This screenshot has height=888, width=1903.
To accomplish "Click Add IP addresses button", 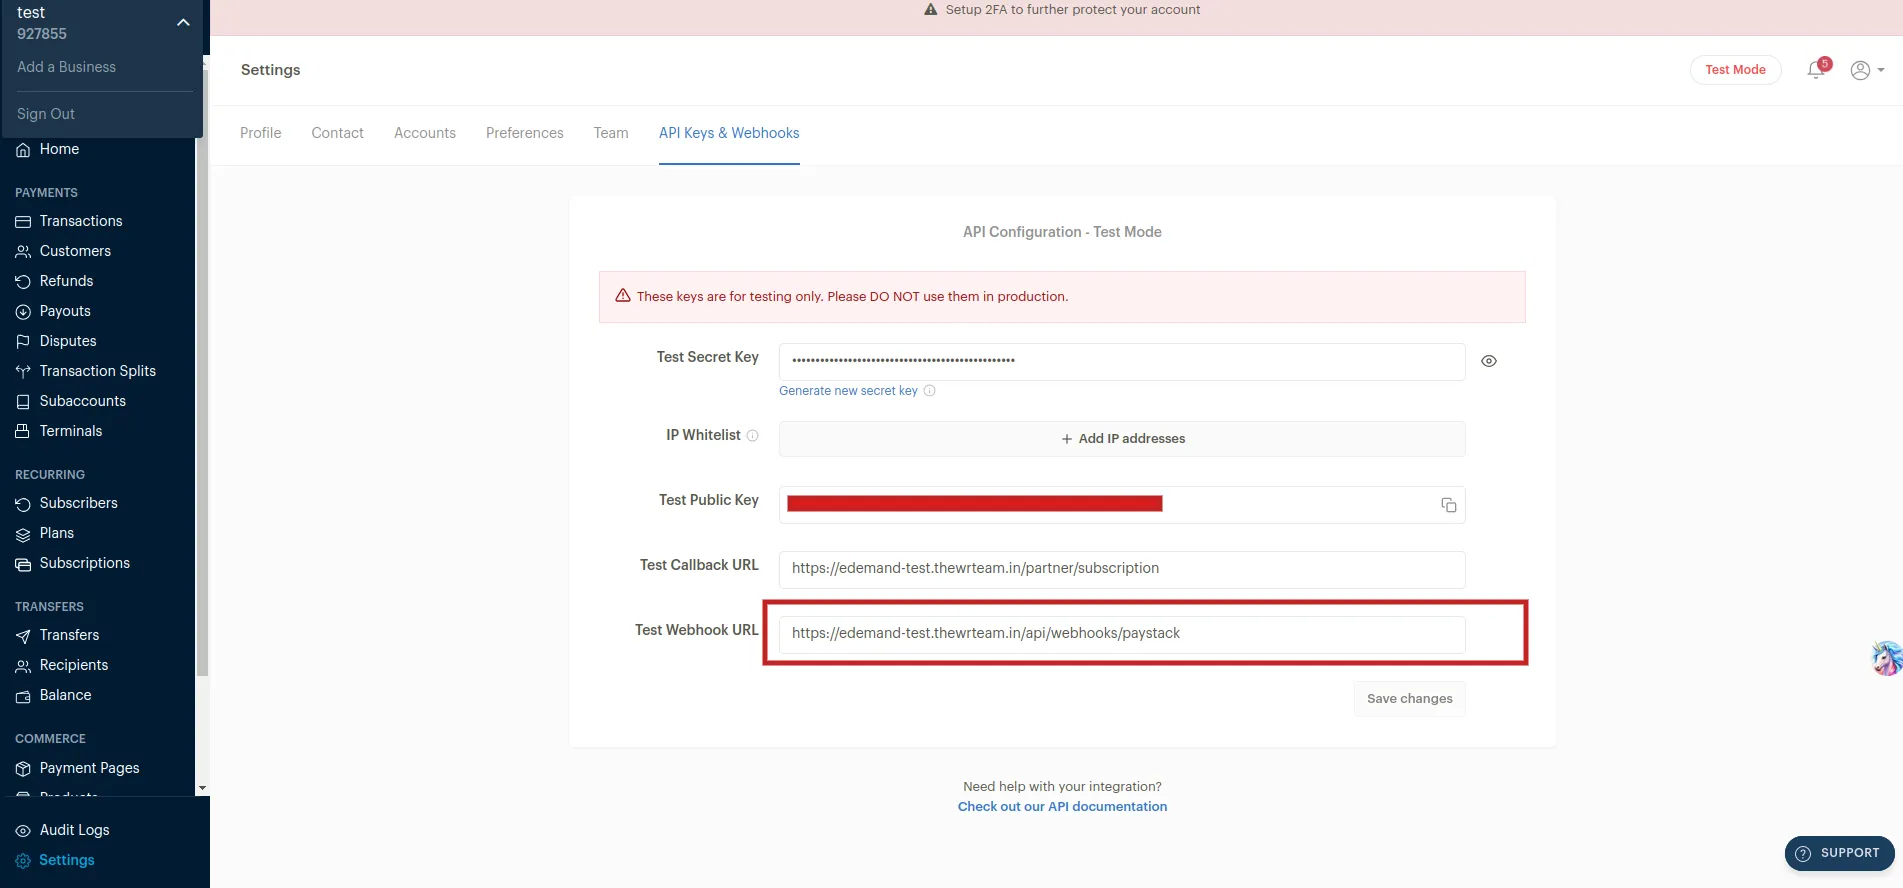I will pyautogui.click(x=1122, y=439).
